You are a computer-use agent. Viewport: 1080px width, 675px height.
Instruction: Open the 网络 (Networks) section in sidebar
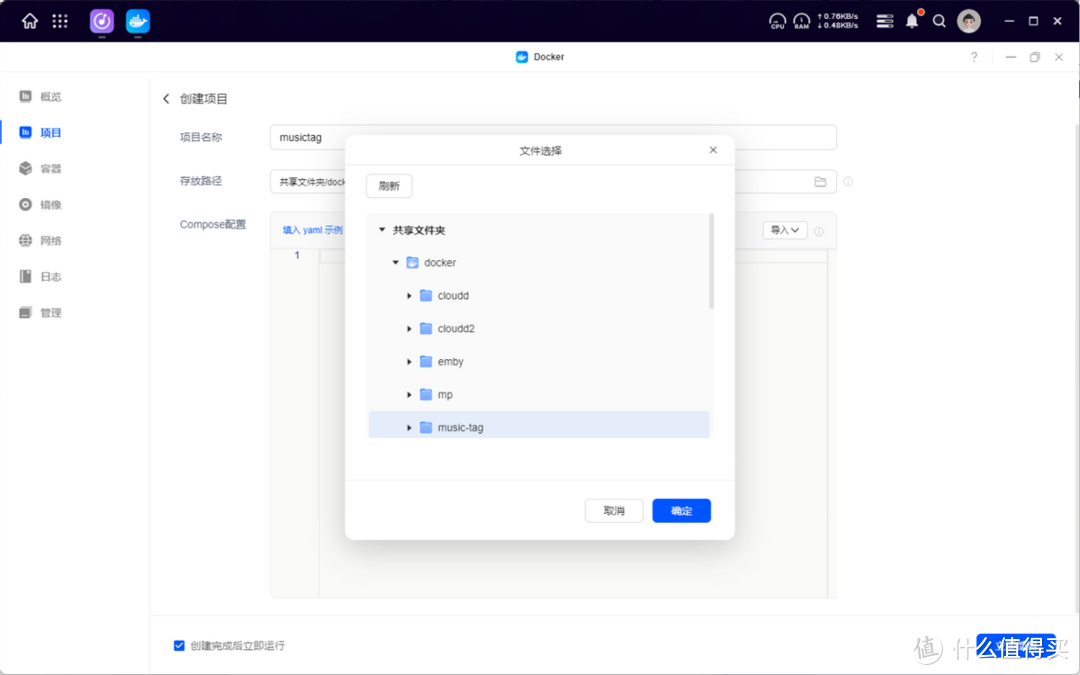coord(49,240)
